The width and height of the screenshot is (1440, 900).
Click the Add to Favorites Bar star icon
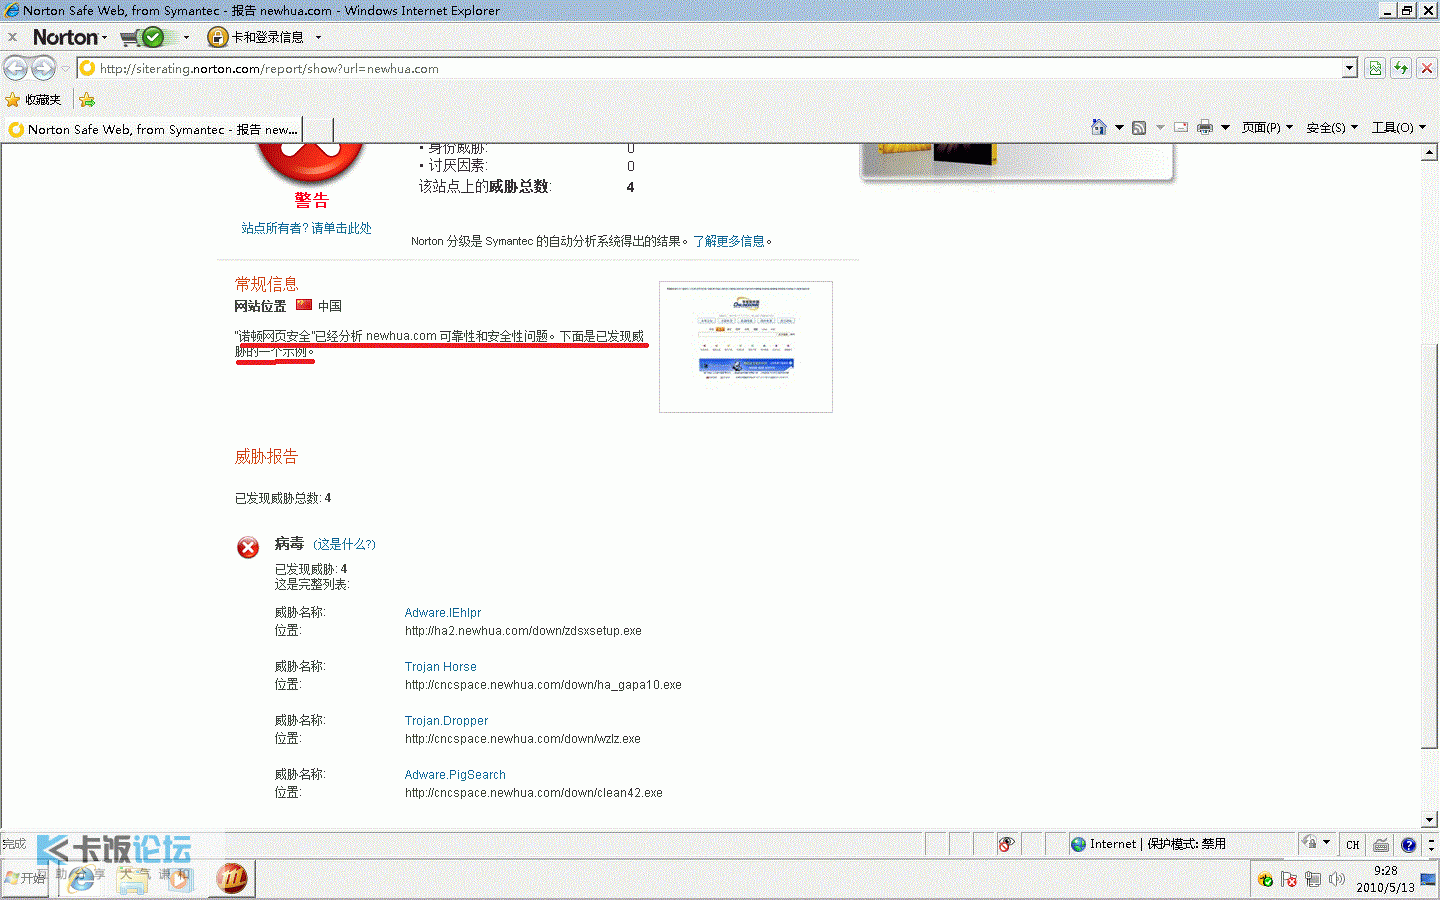tap(87, 100)
